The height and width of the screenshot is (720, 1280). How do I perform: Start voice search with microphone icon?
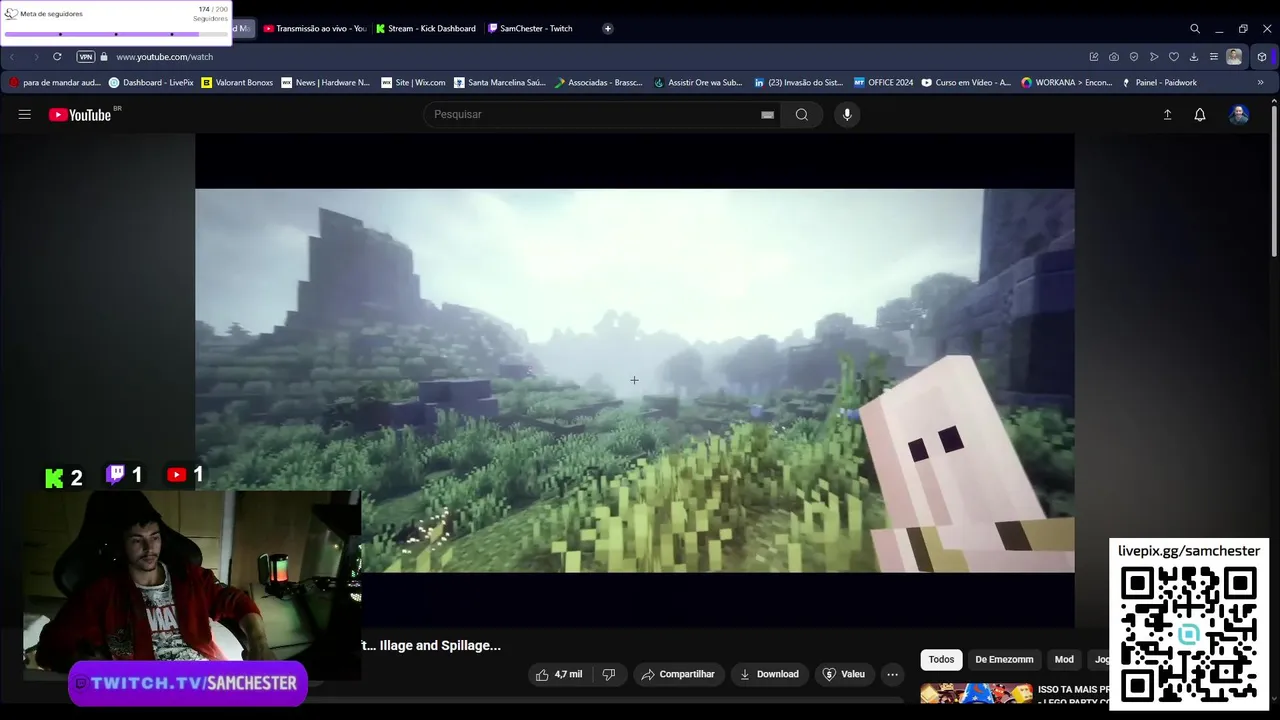(847, 115)
